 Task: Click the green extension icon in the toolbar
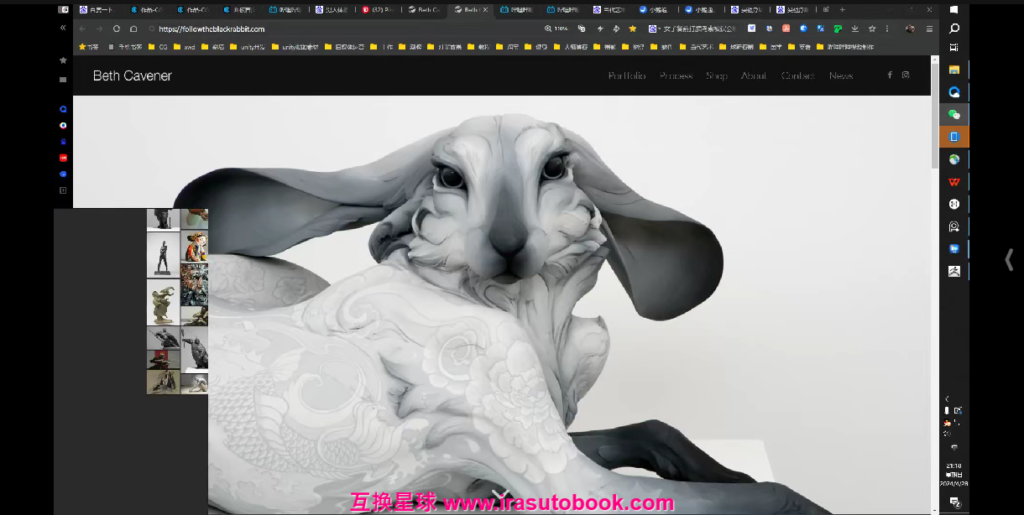[837, 29]
